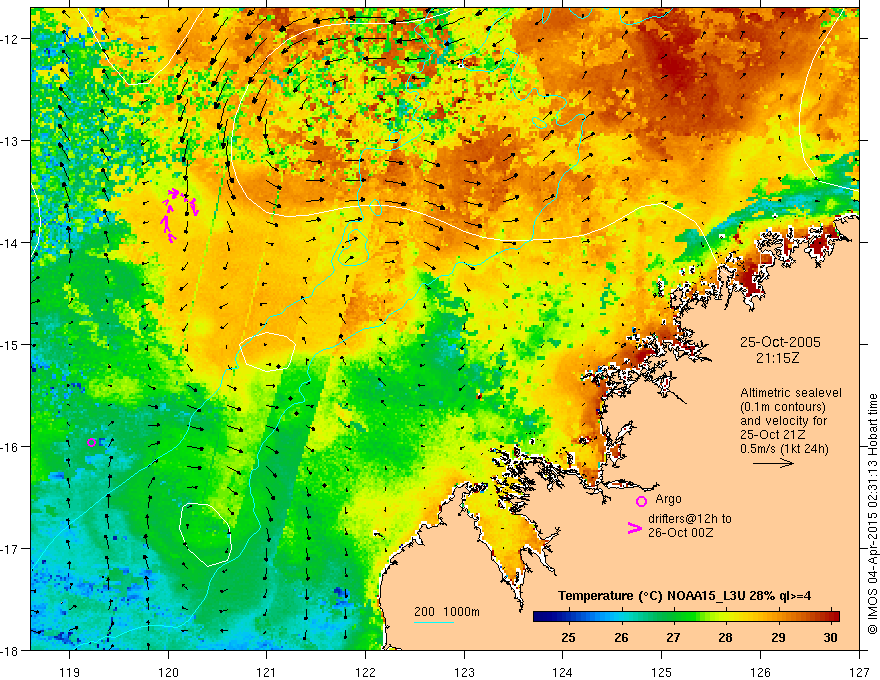
Task: Click the '25' colorbar tick label
Action: click(568, 637)
